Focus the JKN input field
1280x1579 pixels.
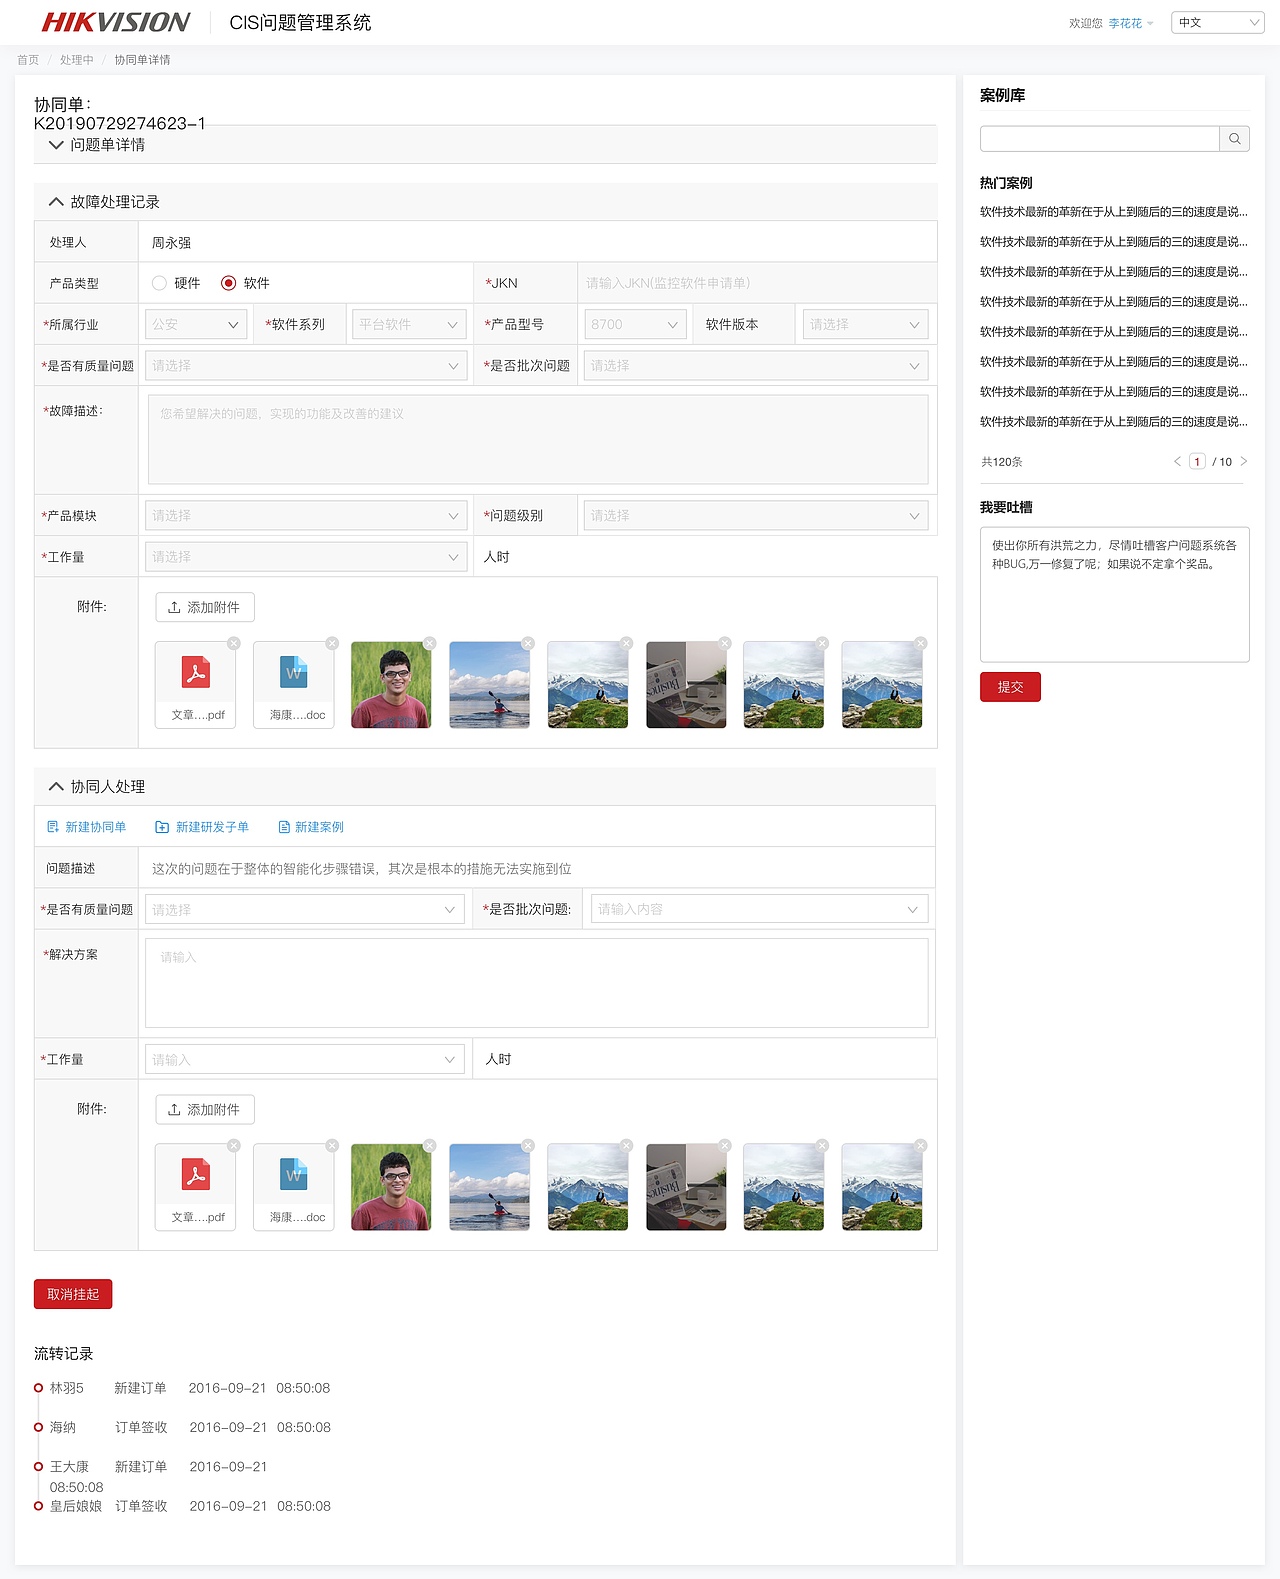coord(756,283)
